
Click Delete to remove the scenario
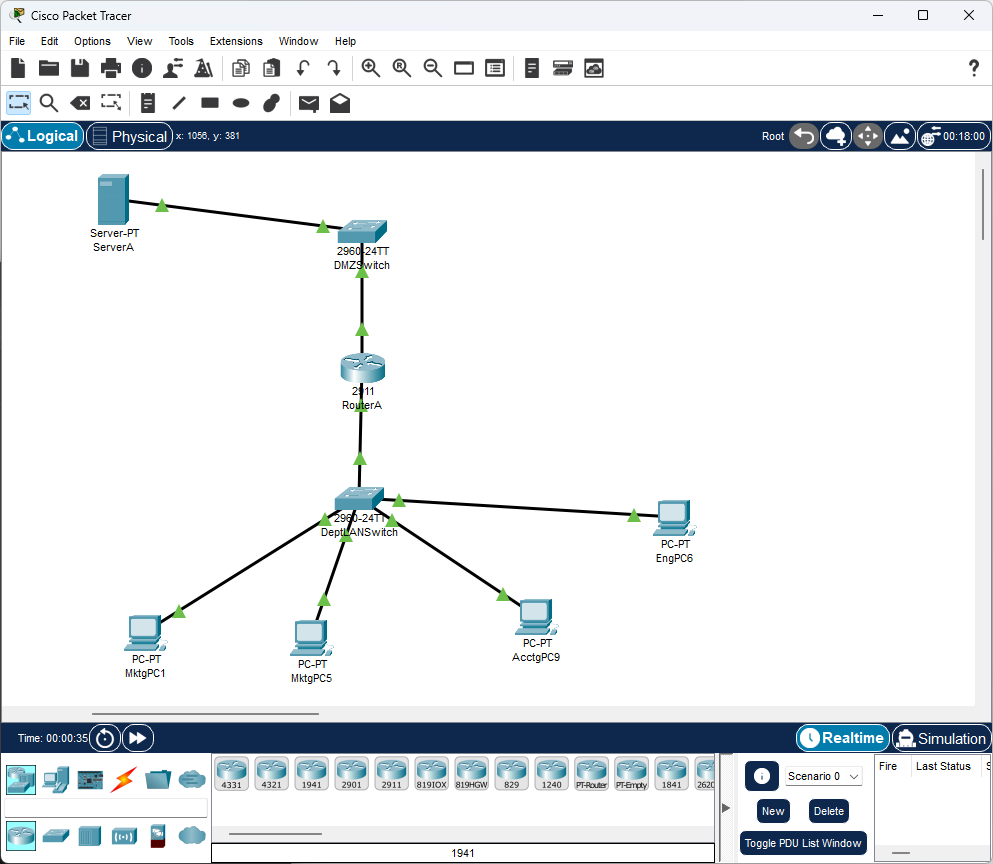828,811
